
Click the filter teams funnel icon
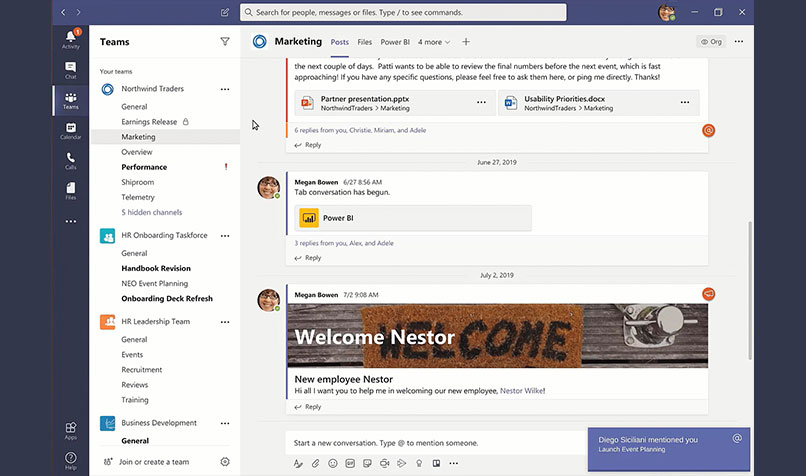225,42
